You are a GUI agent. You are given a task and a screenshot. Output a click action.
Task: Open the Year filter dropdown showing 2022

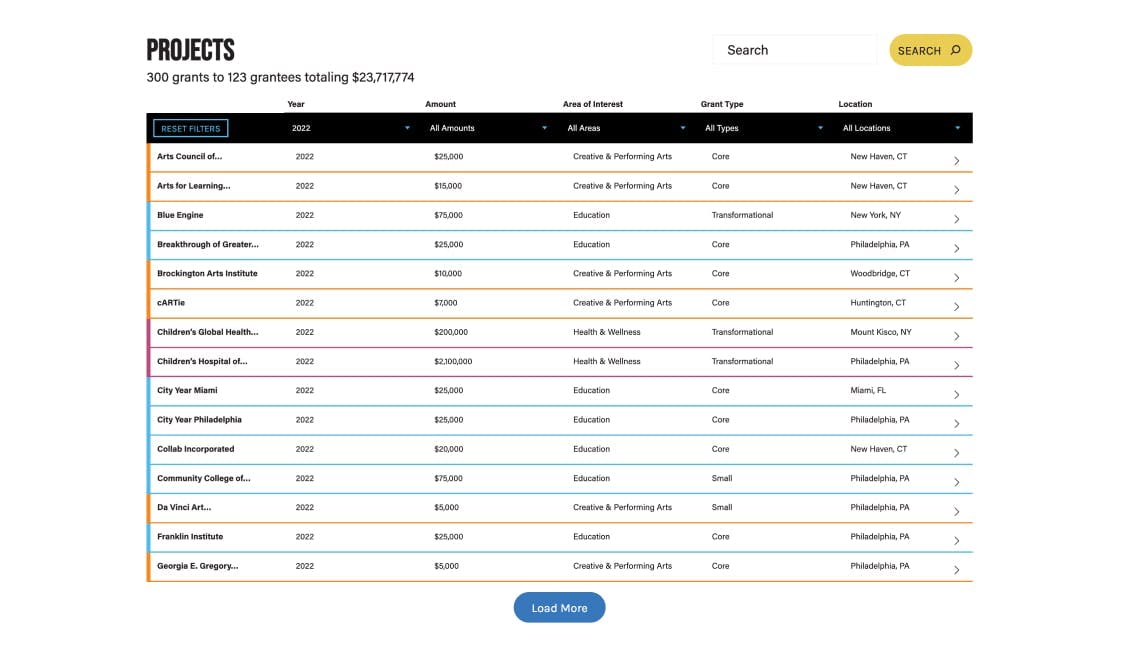point(350,128)
